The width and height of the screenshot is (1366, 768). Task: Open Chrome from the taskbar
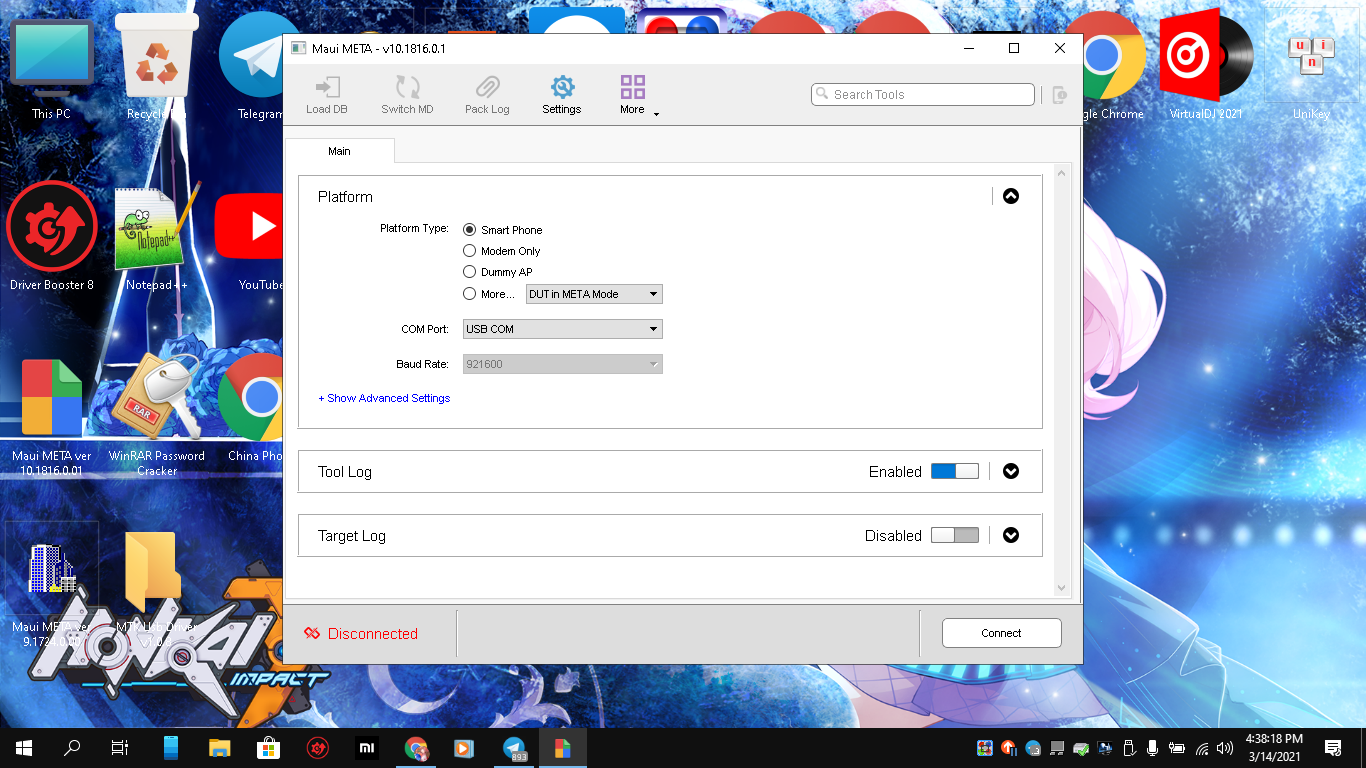click(x=416, y=748)
